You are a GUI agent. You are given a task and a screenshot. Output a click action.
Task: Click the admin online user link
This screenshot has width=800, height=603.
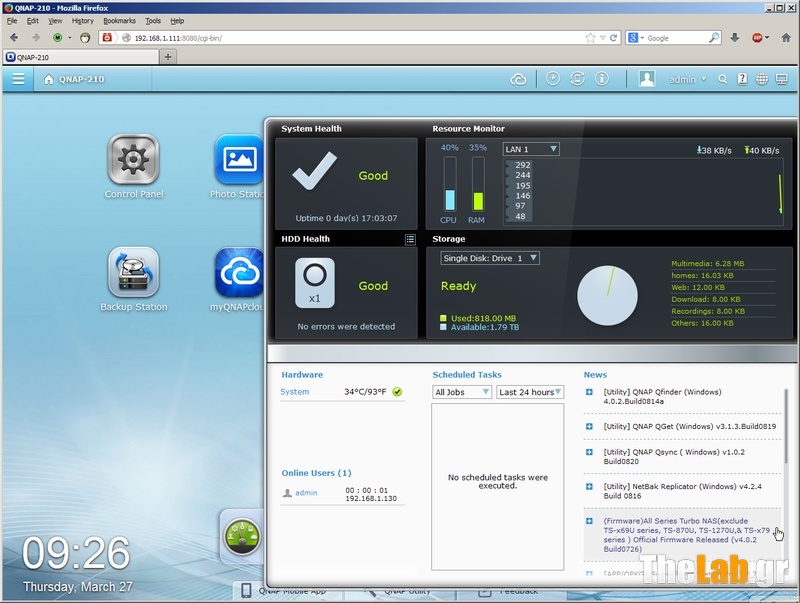point(306,493)
